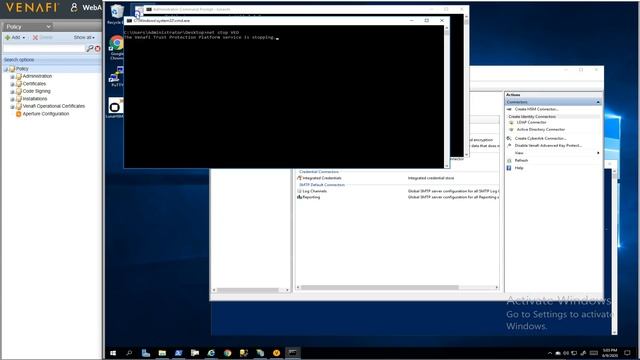Open the Show all dropdown
This screenshot has height=360, width=640.
click(x=84, y=37)
